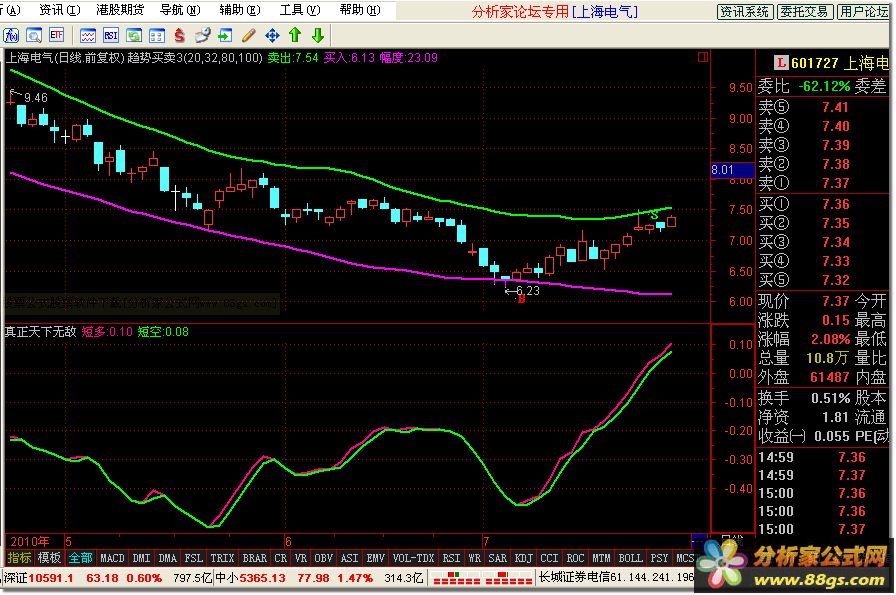The height and width of the screenshot is (595, 896).
Task: Select the BOLL indicator tab
Action: pos(630,558)
